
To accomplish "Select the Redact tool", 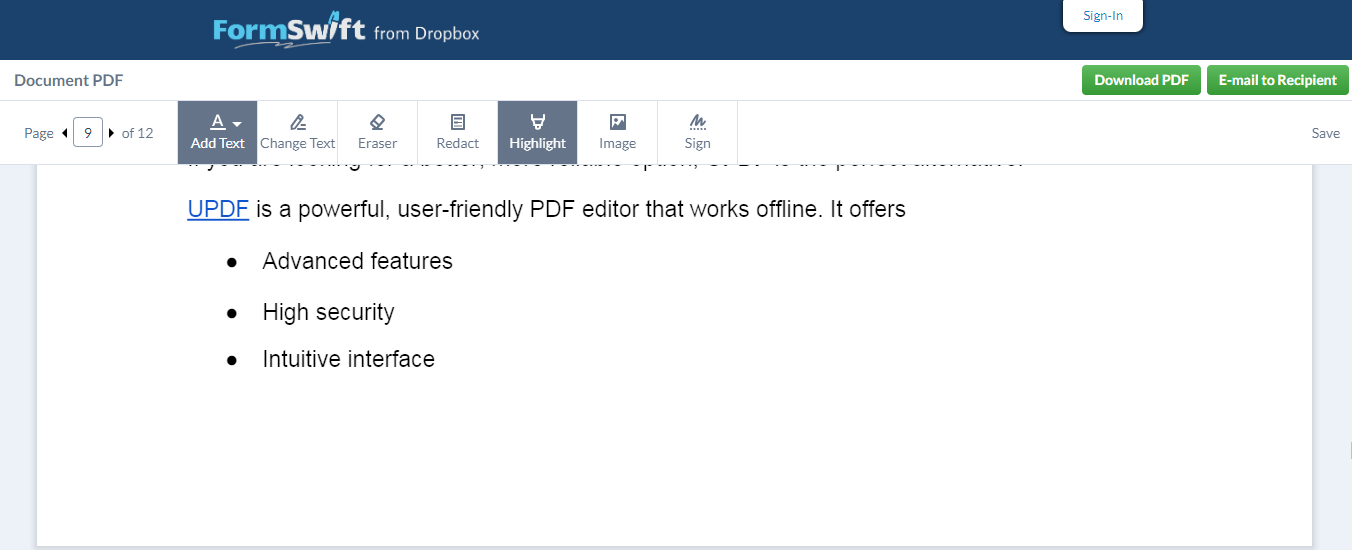I will [457, 132].
